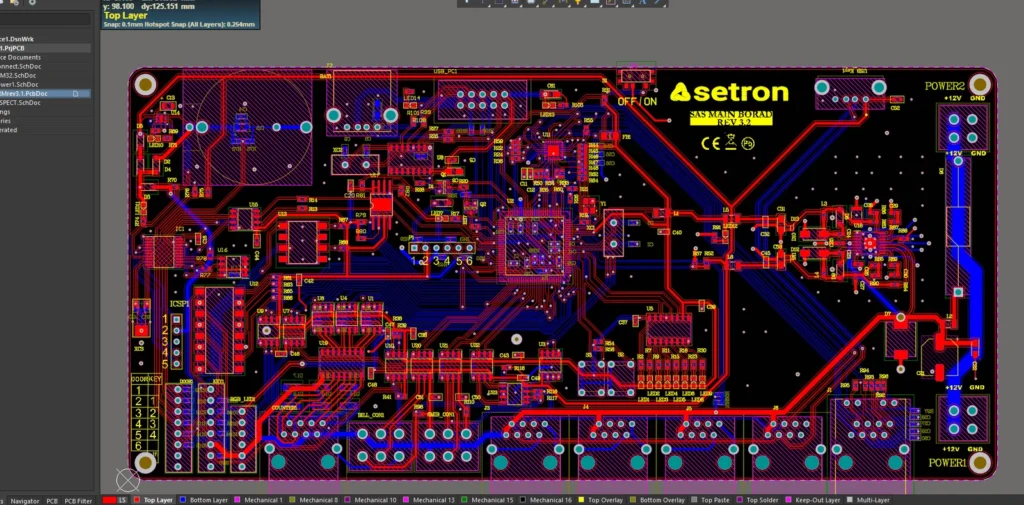Open the Navigator panel tab
Viewport: 1024px width, 505px height.
click(x=25, y=499)
